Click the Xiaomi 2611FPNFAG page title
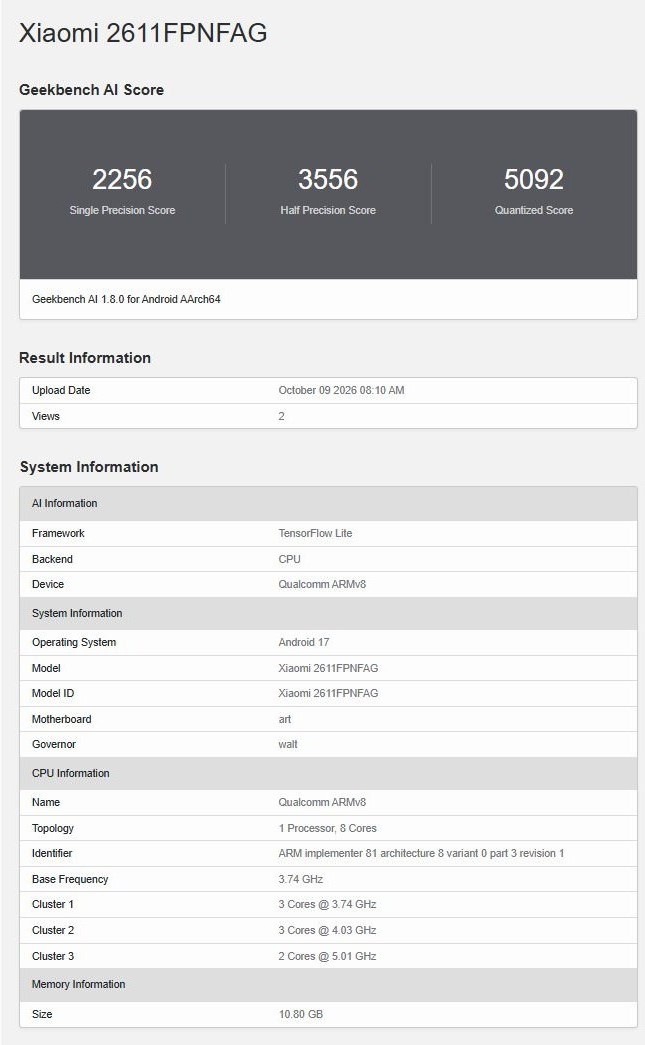Screen dimensions: 645x1045 click(x=143, y=33)
